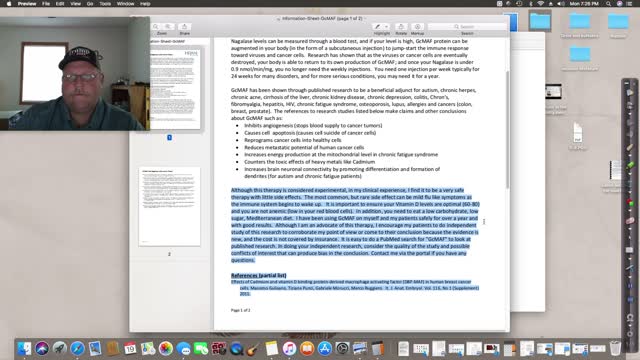This screenshot has height=360, width=640.
Task: Open the Trash in the Dock
Action: coord(615,349)
